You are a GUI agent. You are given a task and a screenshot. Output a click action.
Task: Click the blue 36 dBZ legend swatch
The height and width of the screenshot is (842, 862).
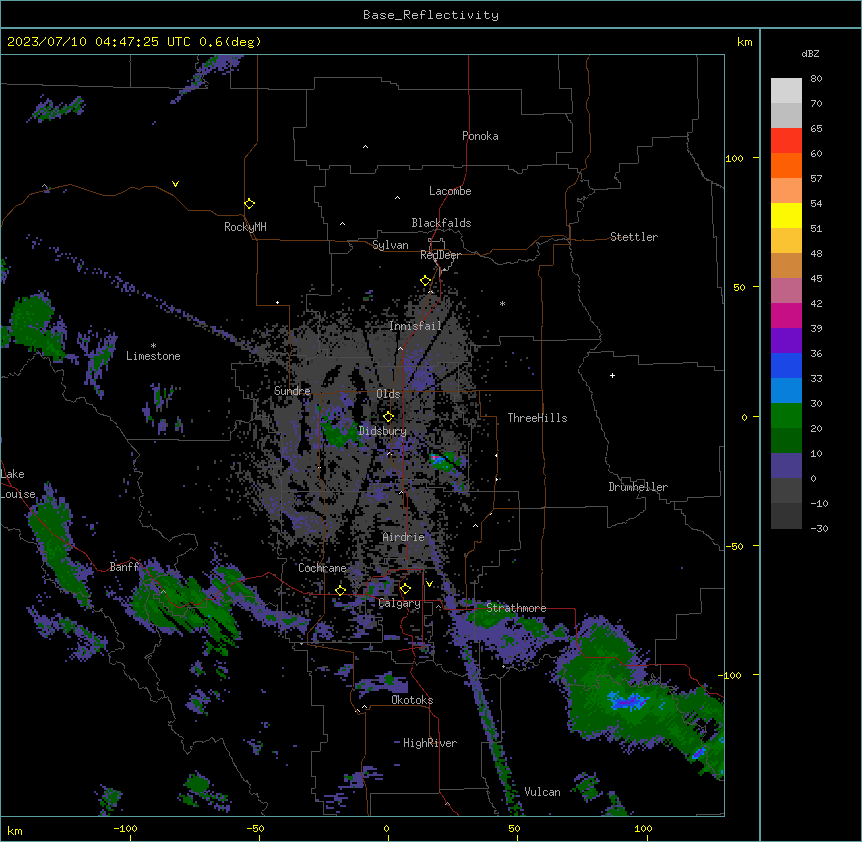[786, 365]
